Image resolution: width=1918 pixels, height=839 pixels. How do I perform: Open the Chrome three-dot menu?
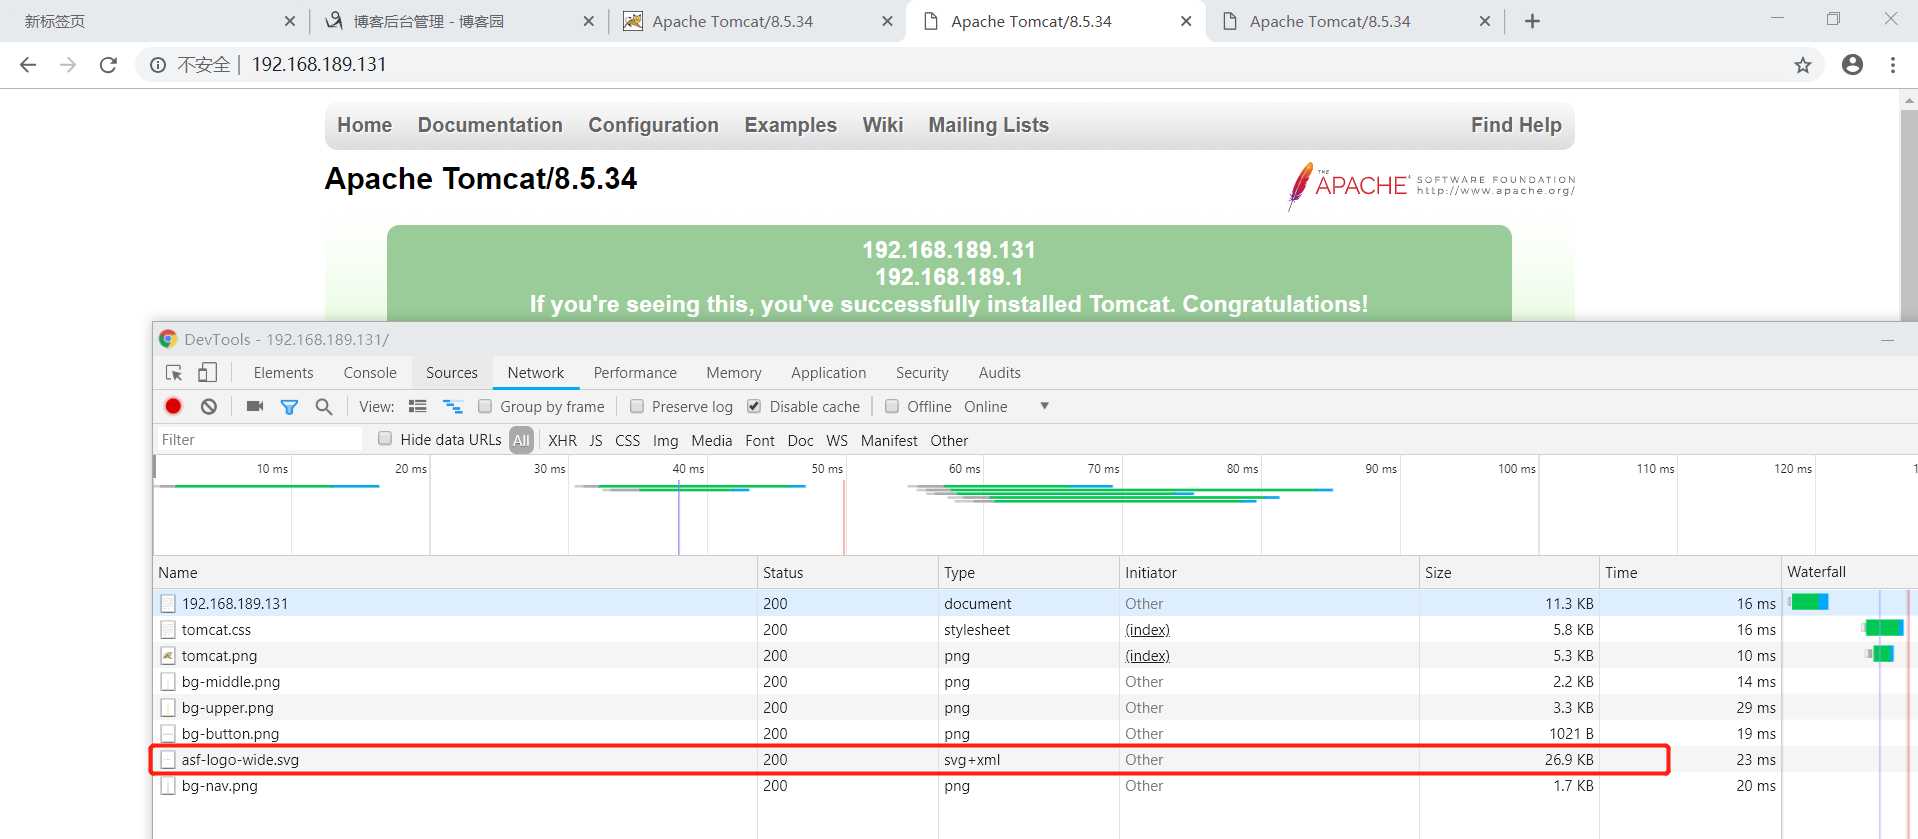point(1892,65)
